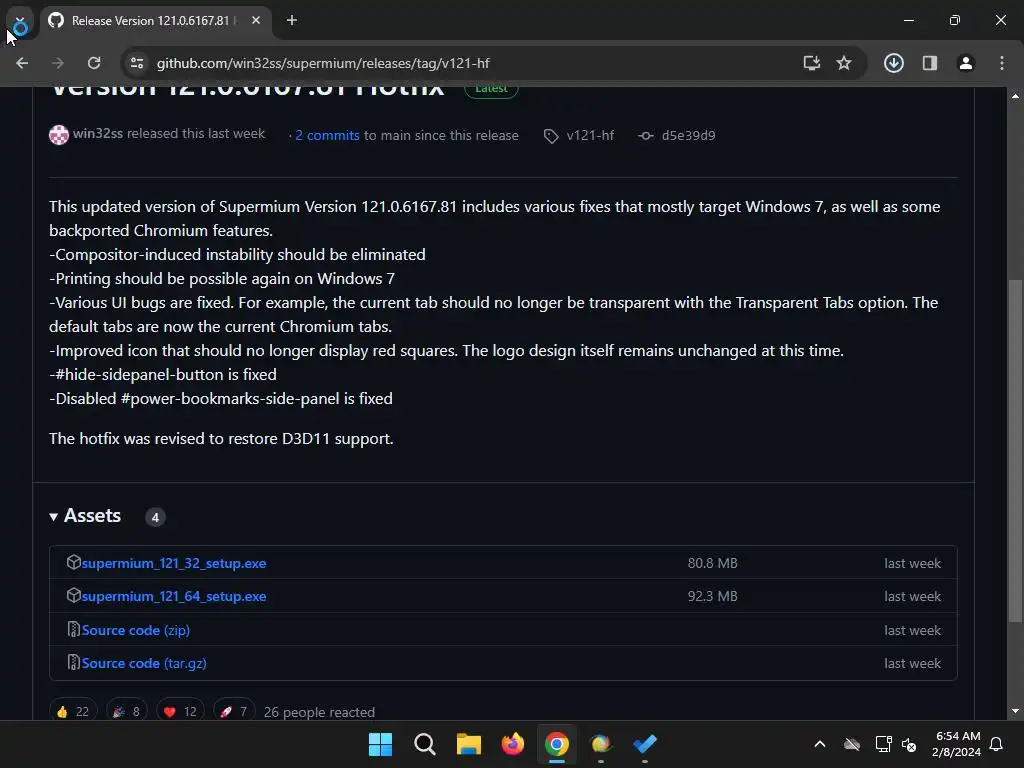Click zip file icon of Source code (zip)
1024x768 pixels.
click(x=74, y=629)
